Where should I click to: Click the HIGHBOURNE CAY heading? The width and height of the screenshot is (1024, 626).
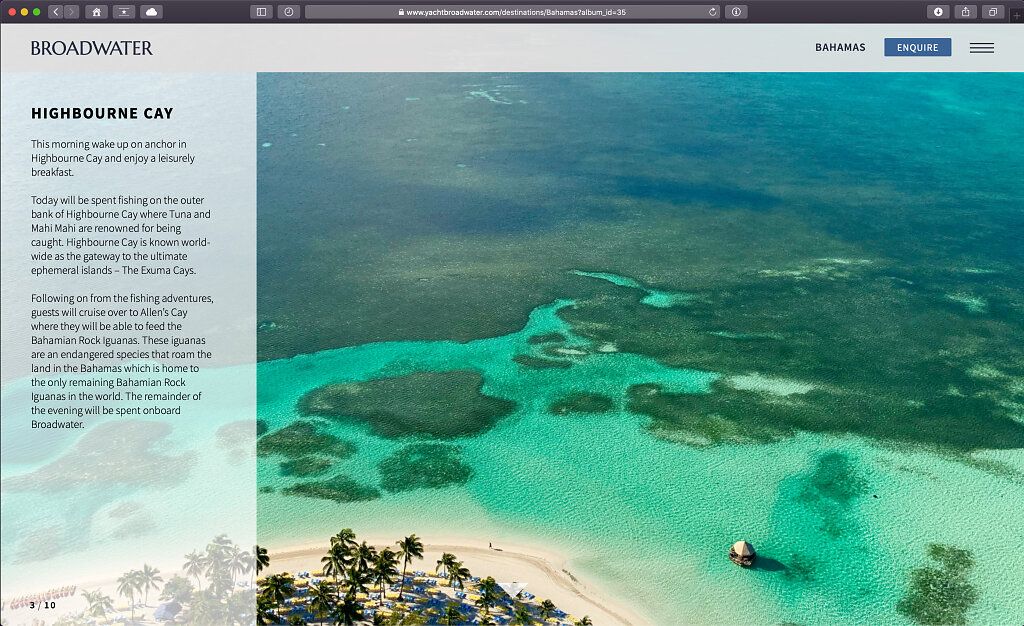point(103,114)
